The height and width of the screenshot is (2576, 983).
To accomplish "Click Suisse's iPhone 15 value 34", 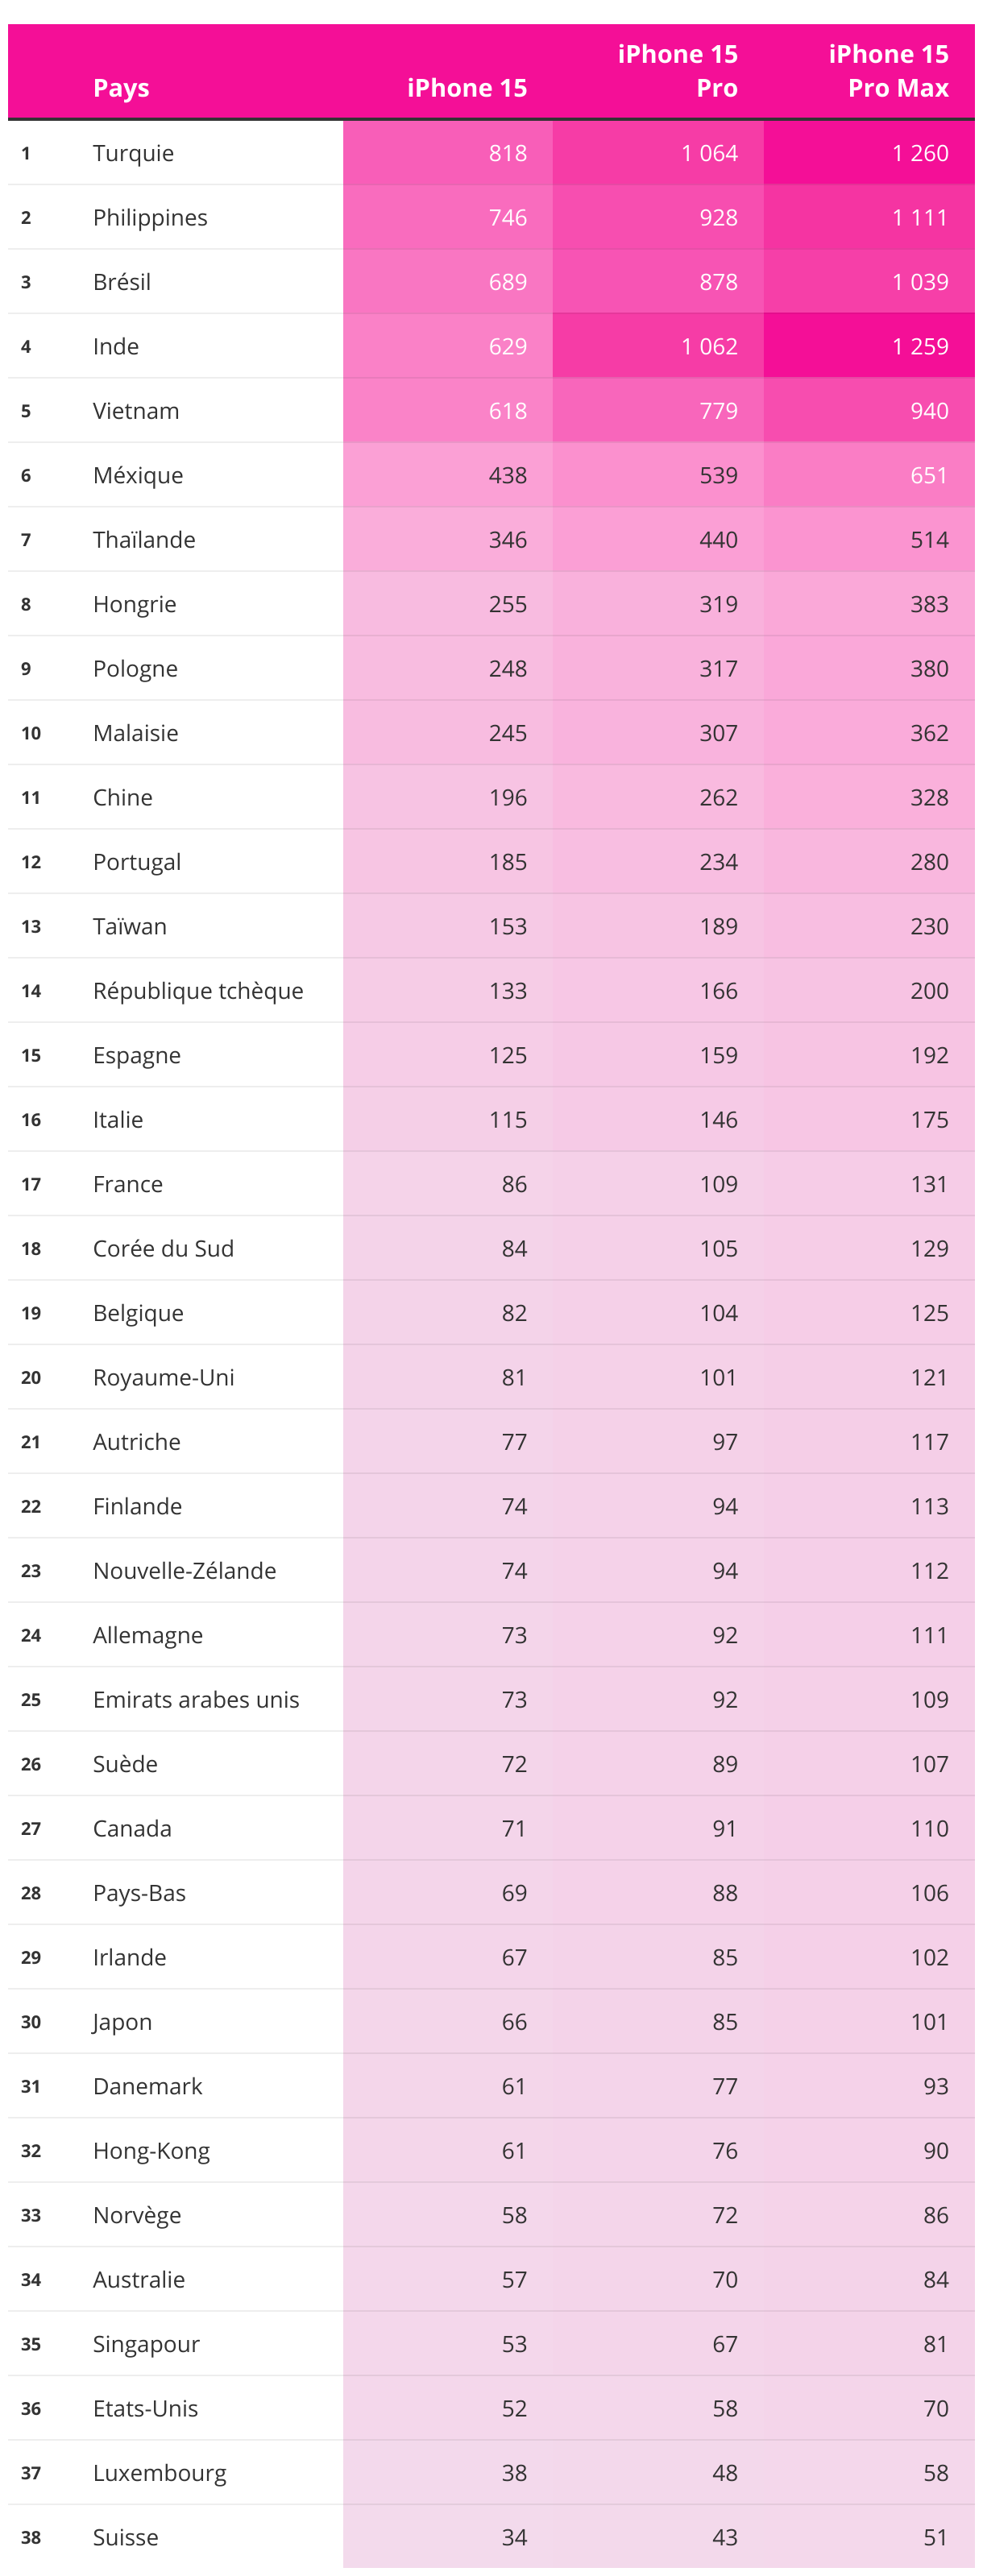I will [x=514, y=2537].
